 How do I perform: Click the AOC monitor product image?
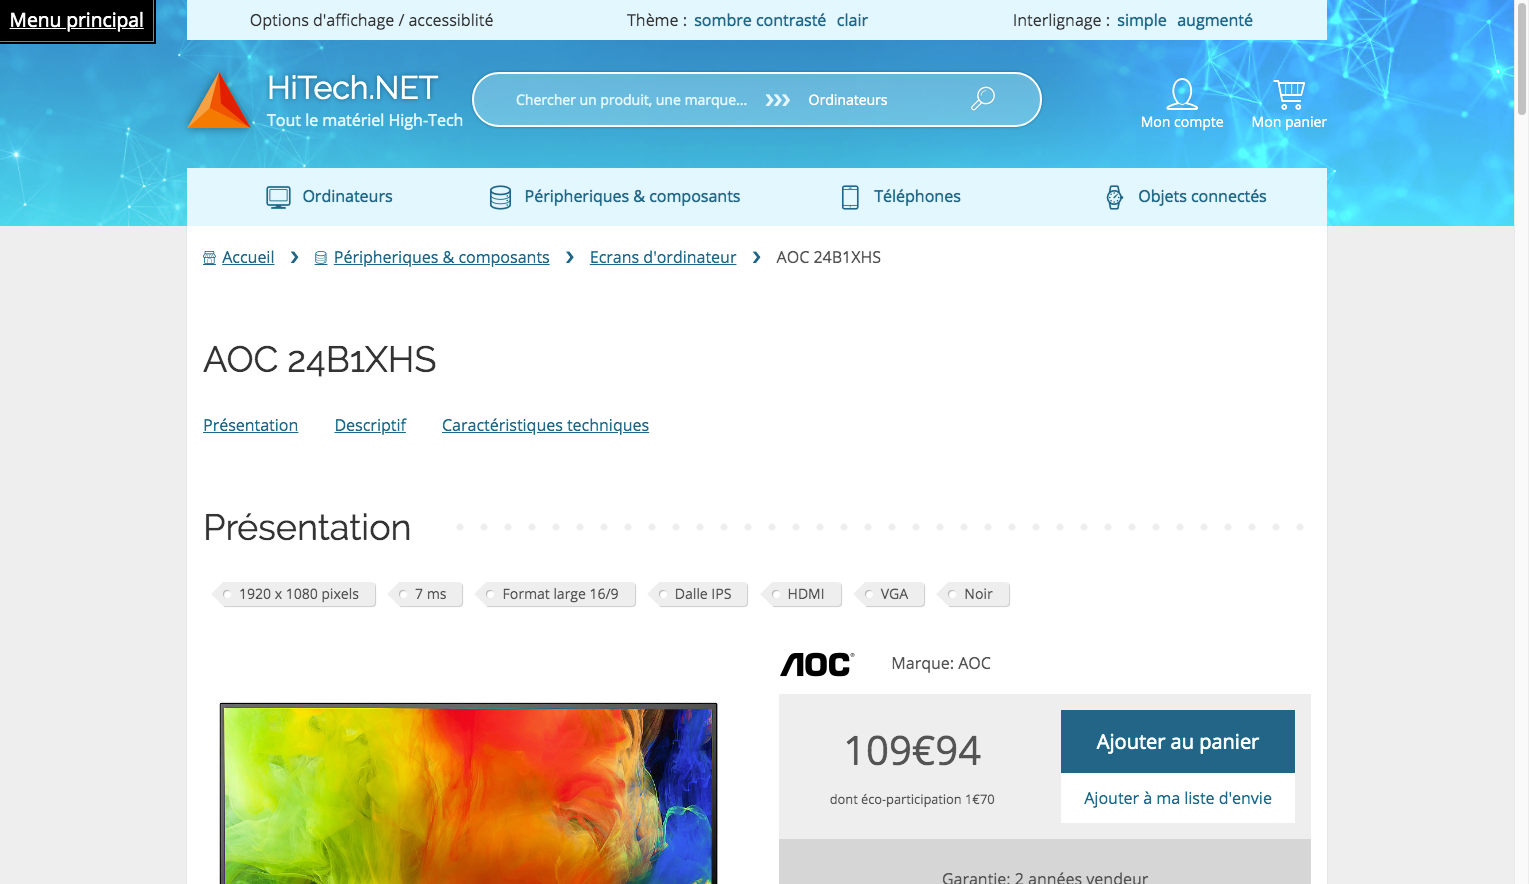468,794
